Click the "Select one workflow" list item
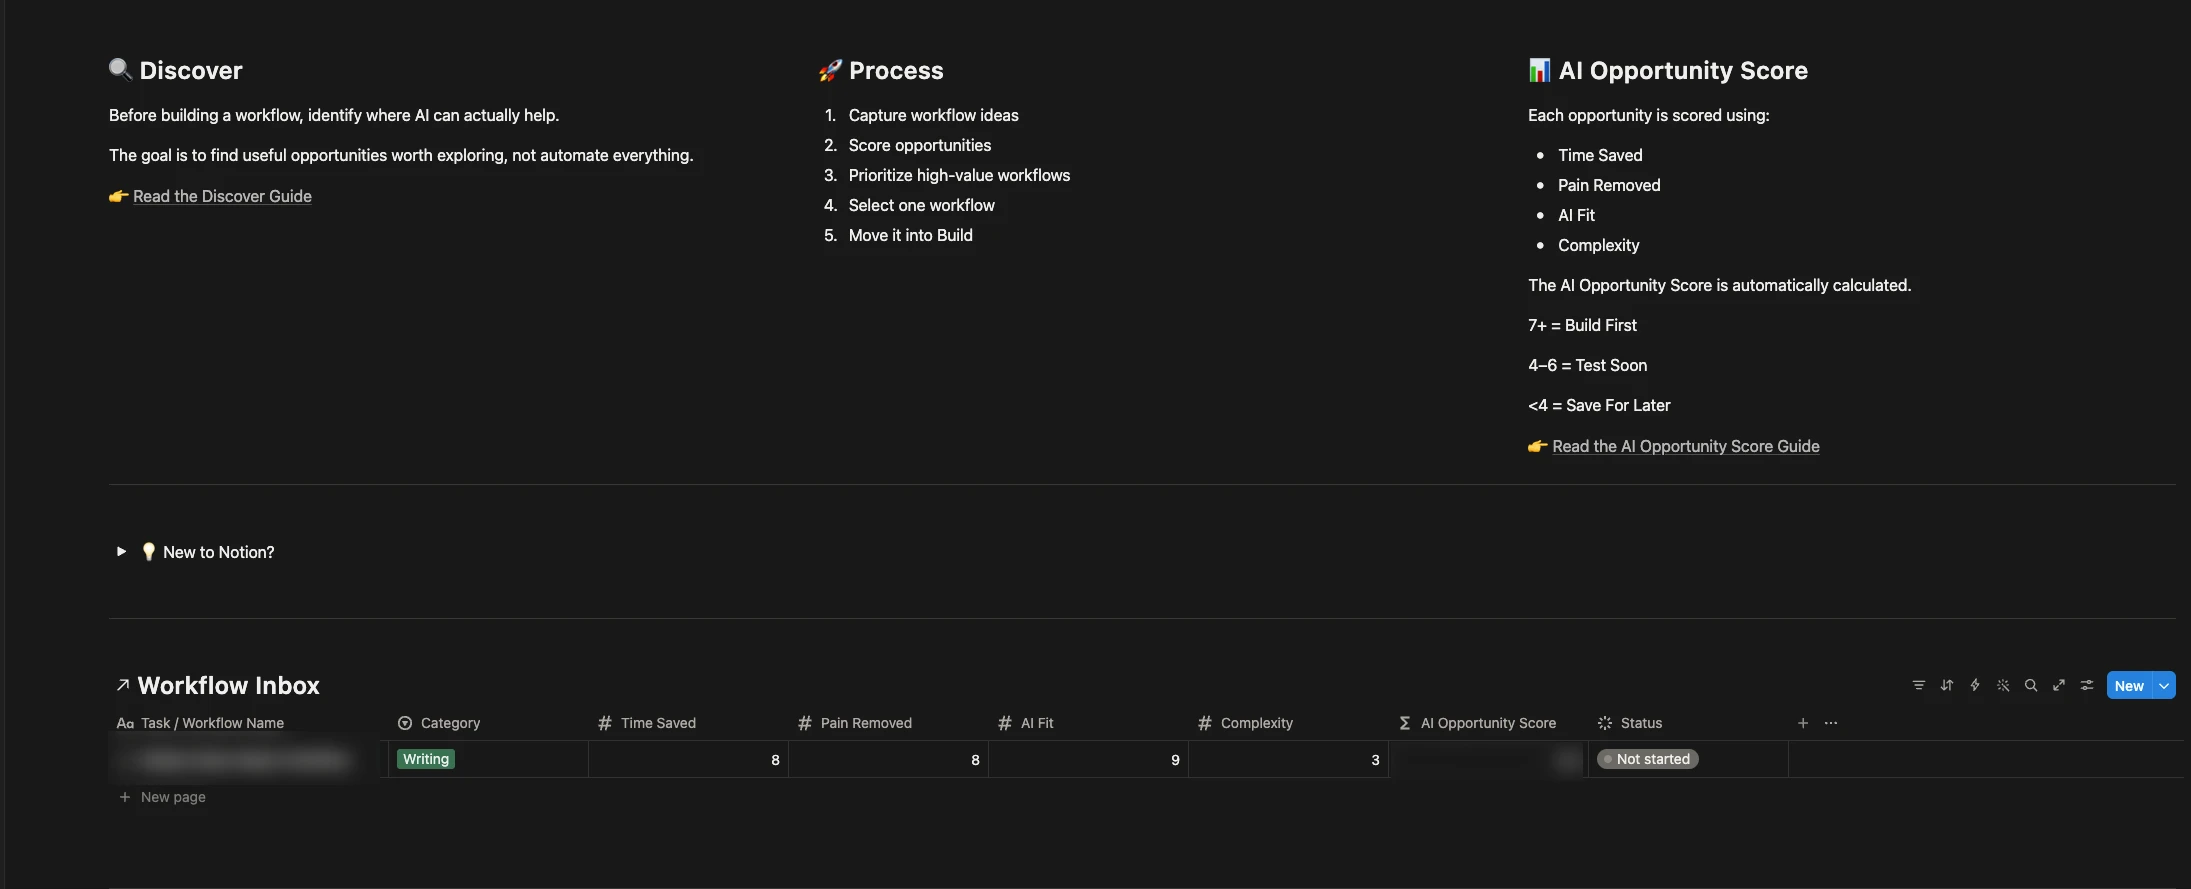The height and width of the screenshot is (889, 2191). click(x=921, y=205)
